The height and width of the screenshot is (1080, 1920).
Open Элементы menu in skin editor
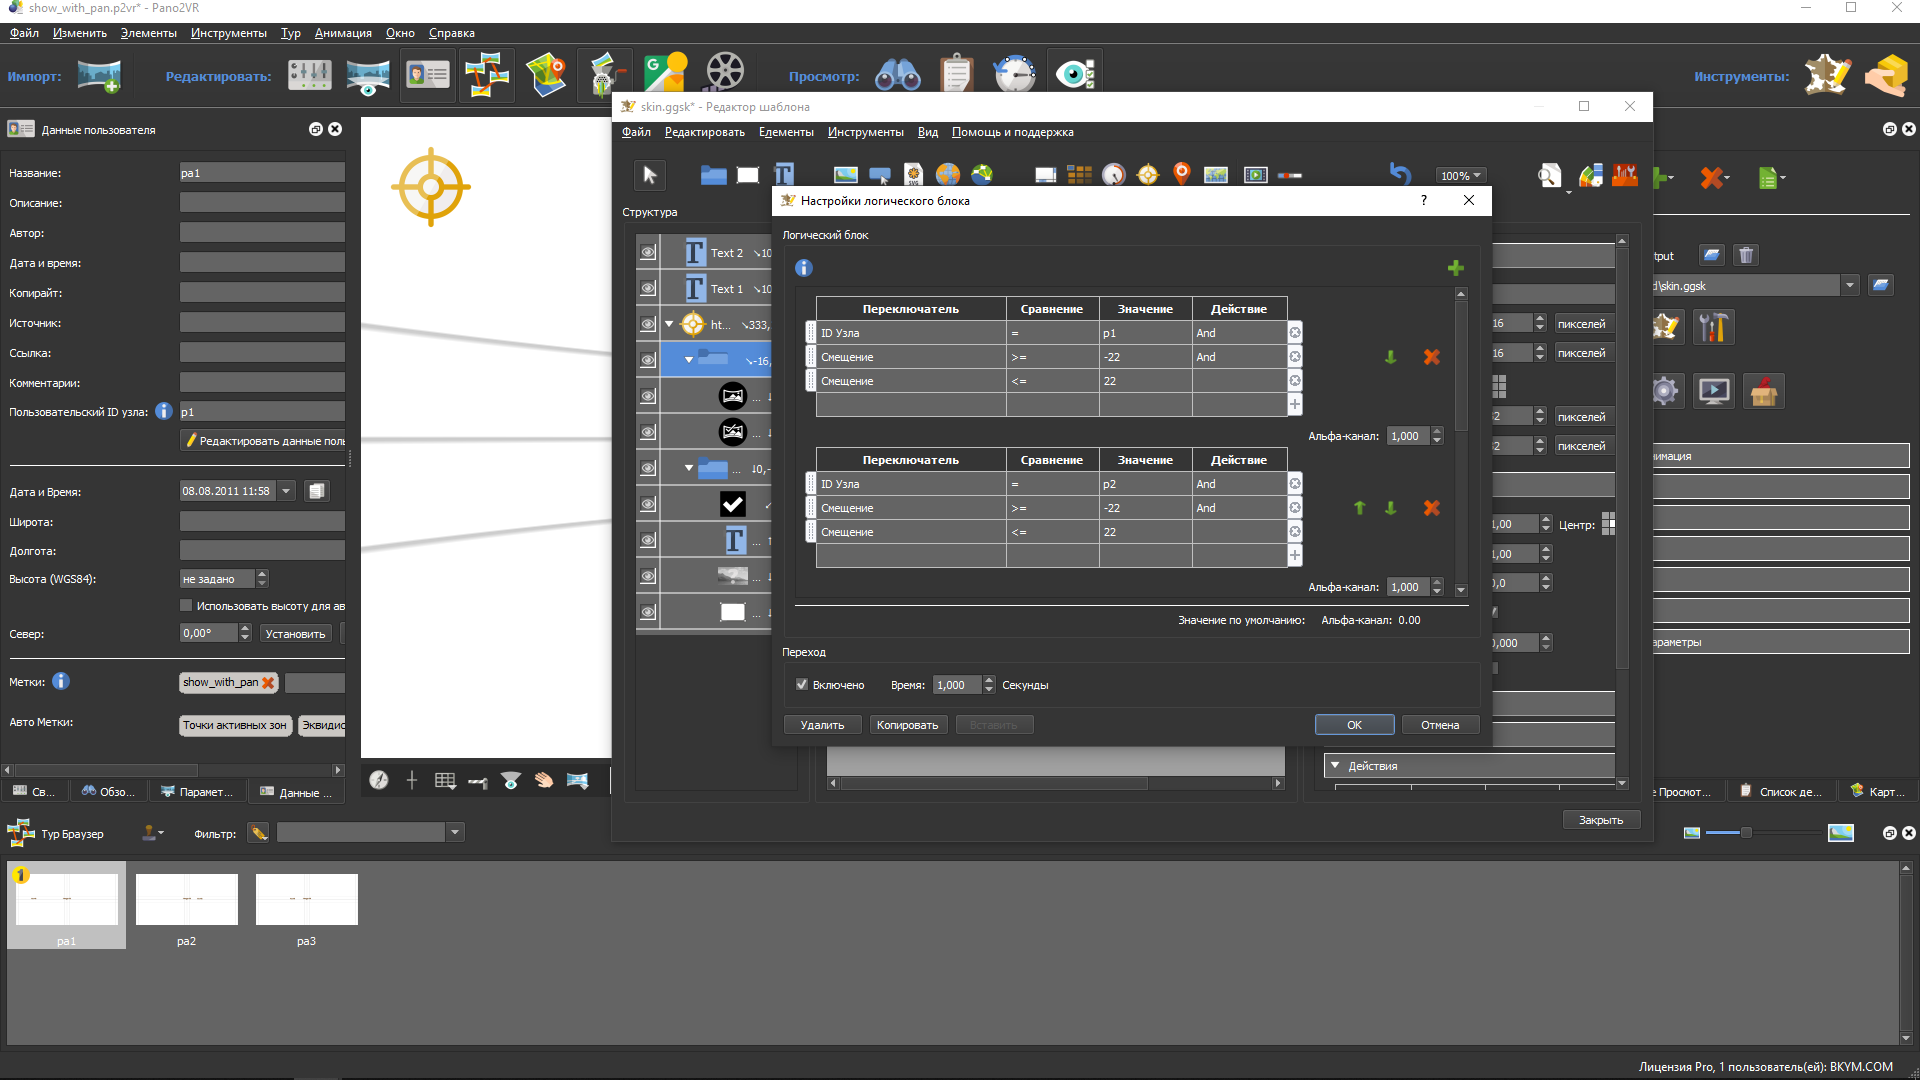tap(785, 132)
